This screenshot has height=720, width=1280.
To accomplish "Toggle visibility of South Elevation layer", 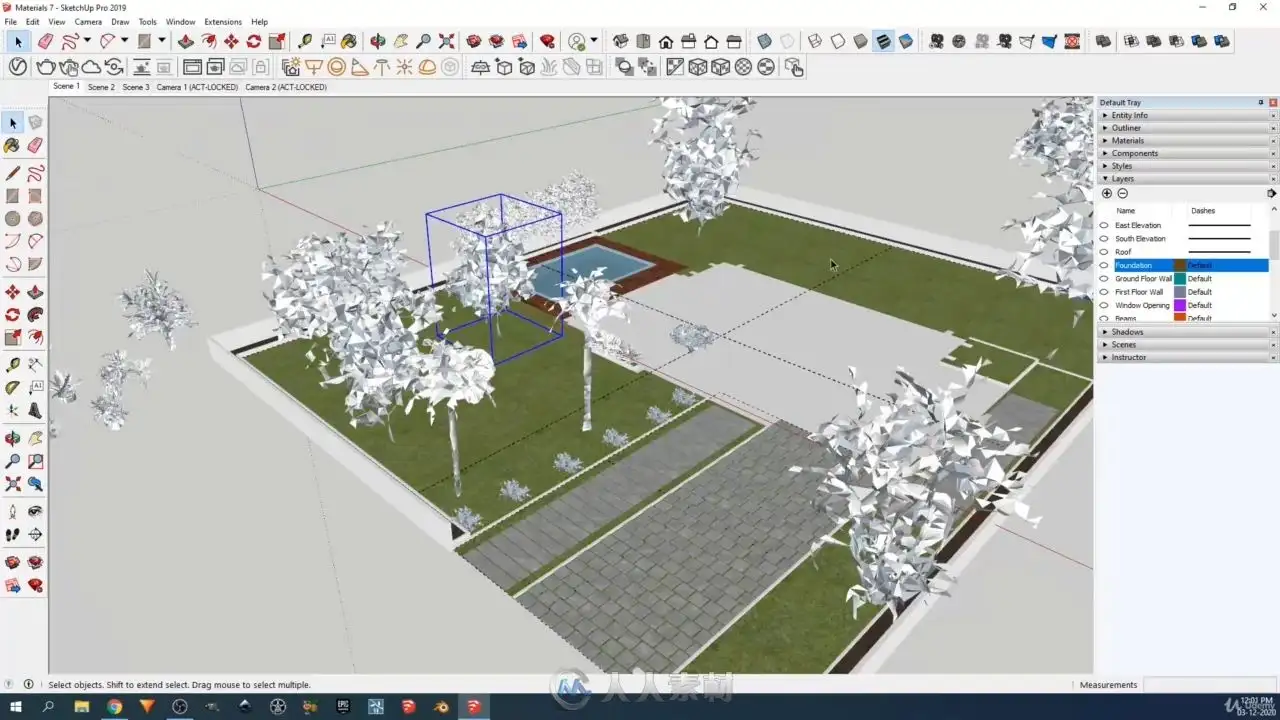I will coord(1104,239).
